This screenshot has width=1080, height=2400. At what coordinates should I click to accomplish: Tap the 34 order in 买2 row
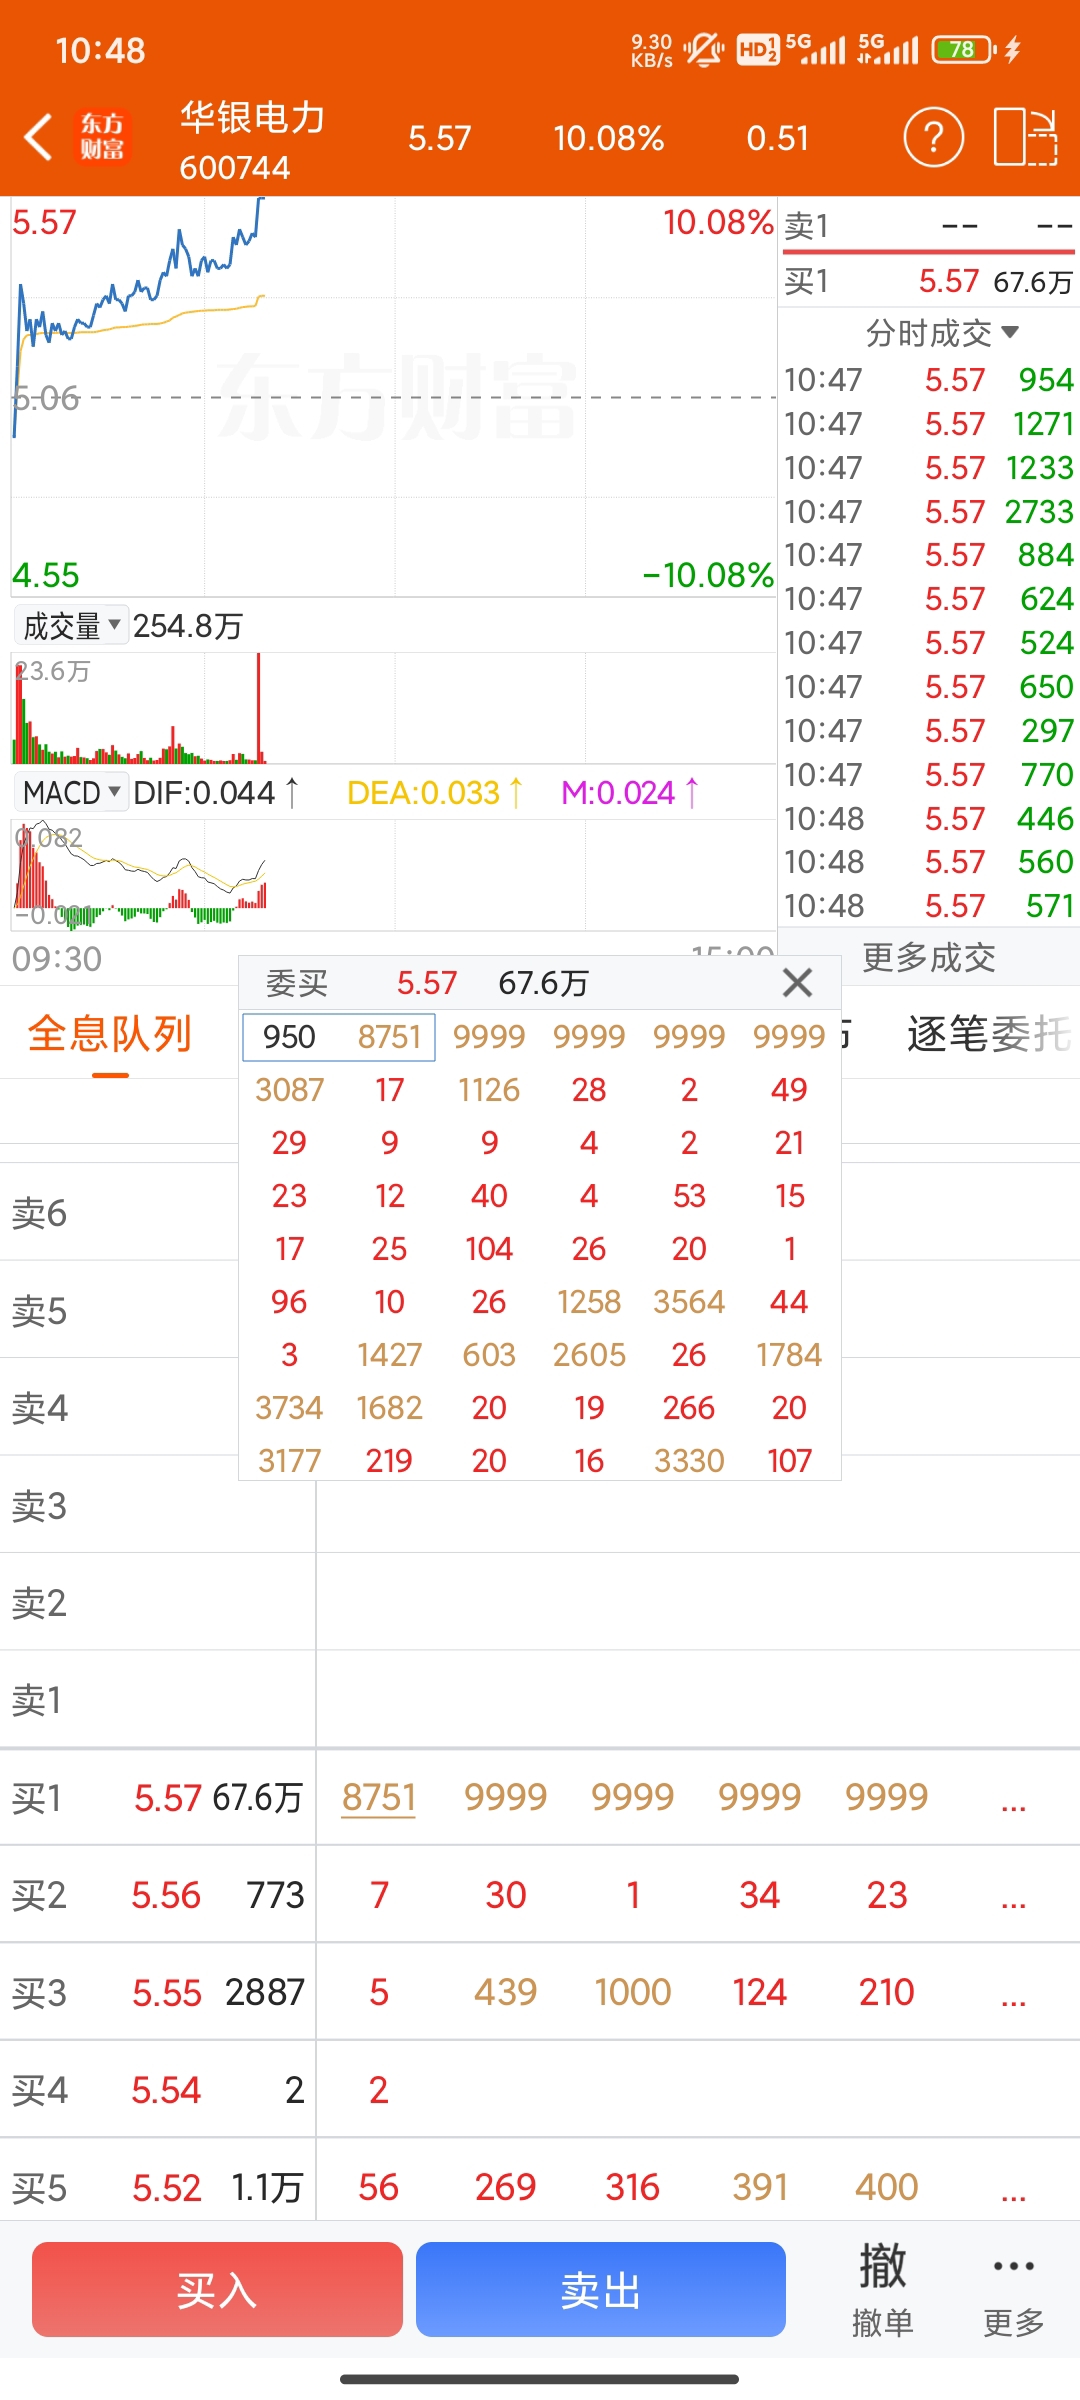[759, 1894]
